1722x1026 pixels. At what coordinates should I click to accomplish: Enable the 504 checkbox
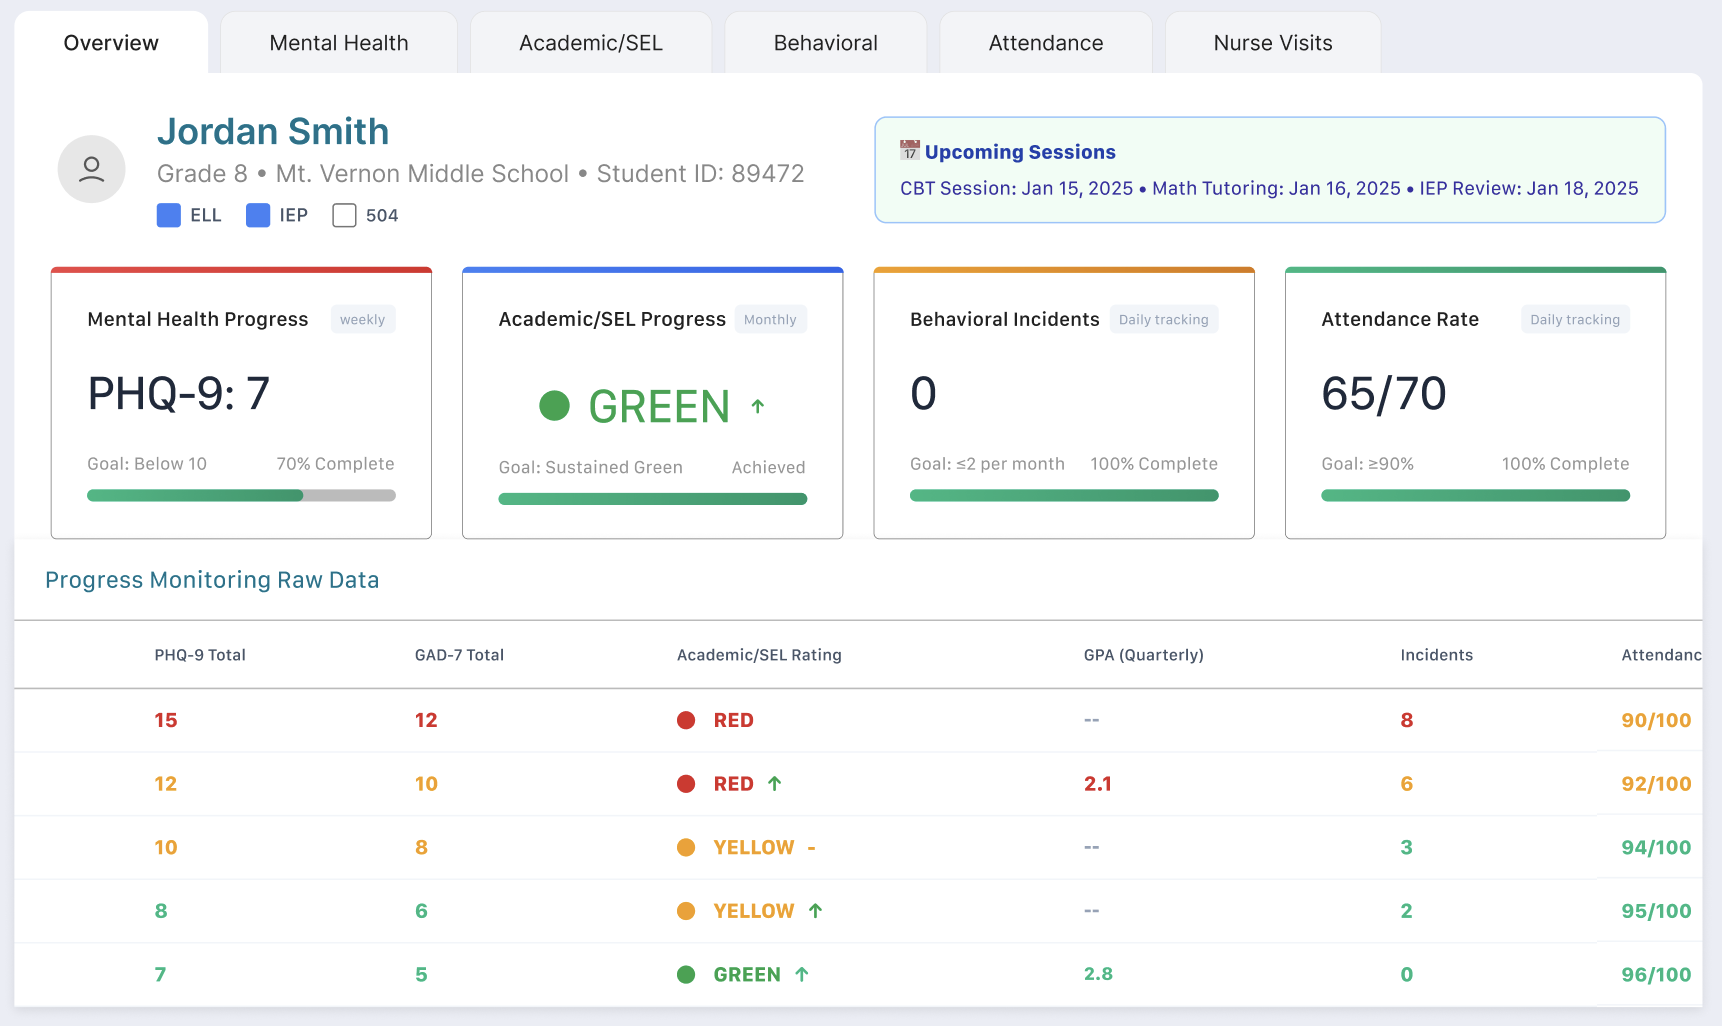344,215
